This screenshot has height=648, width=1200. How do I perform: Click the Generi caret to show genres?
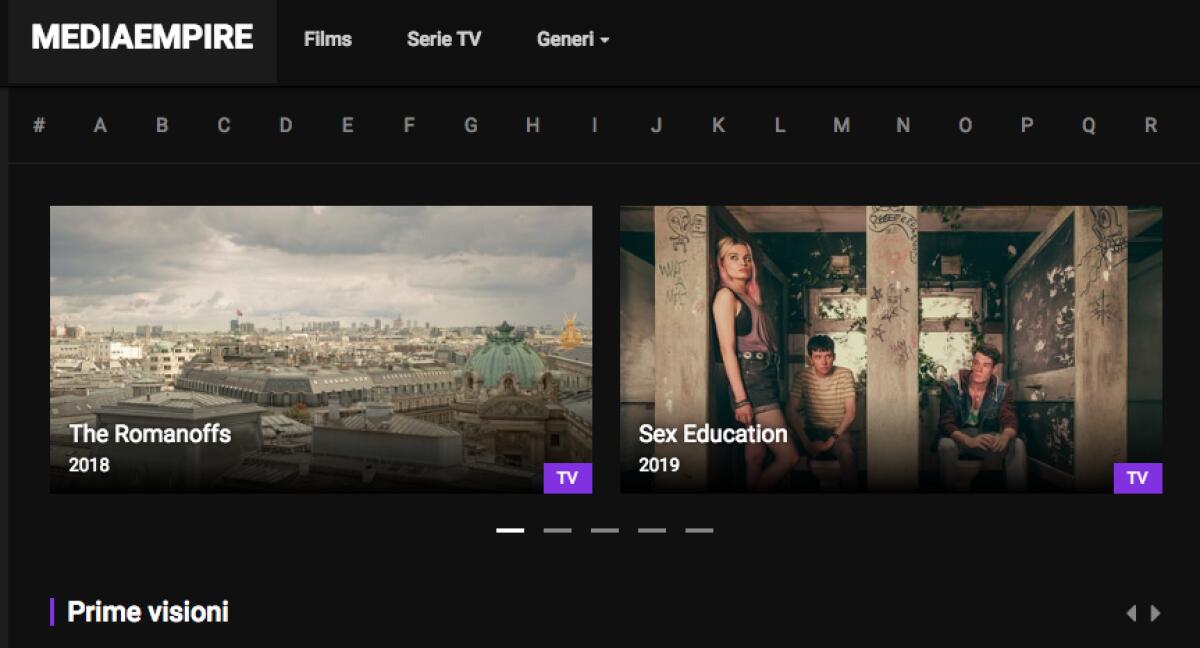(603, 41)
